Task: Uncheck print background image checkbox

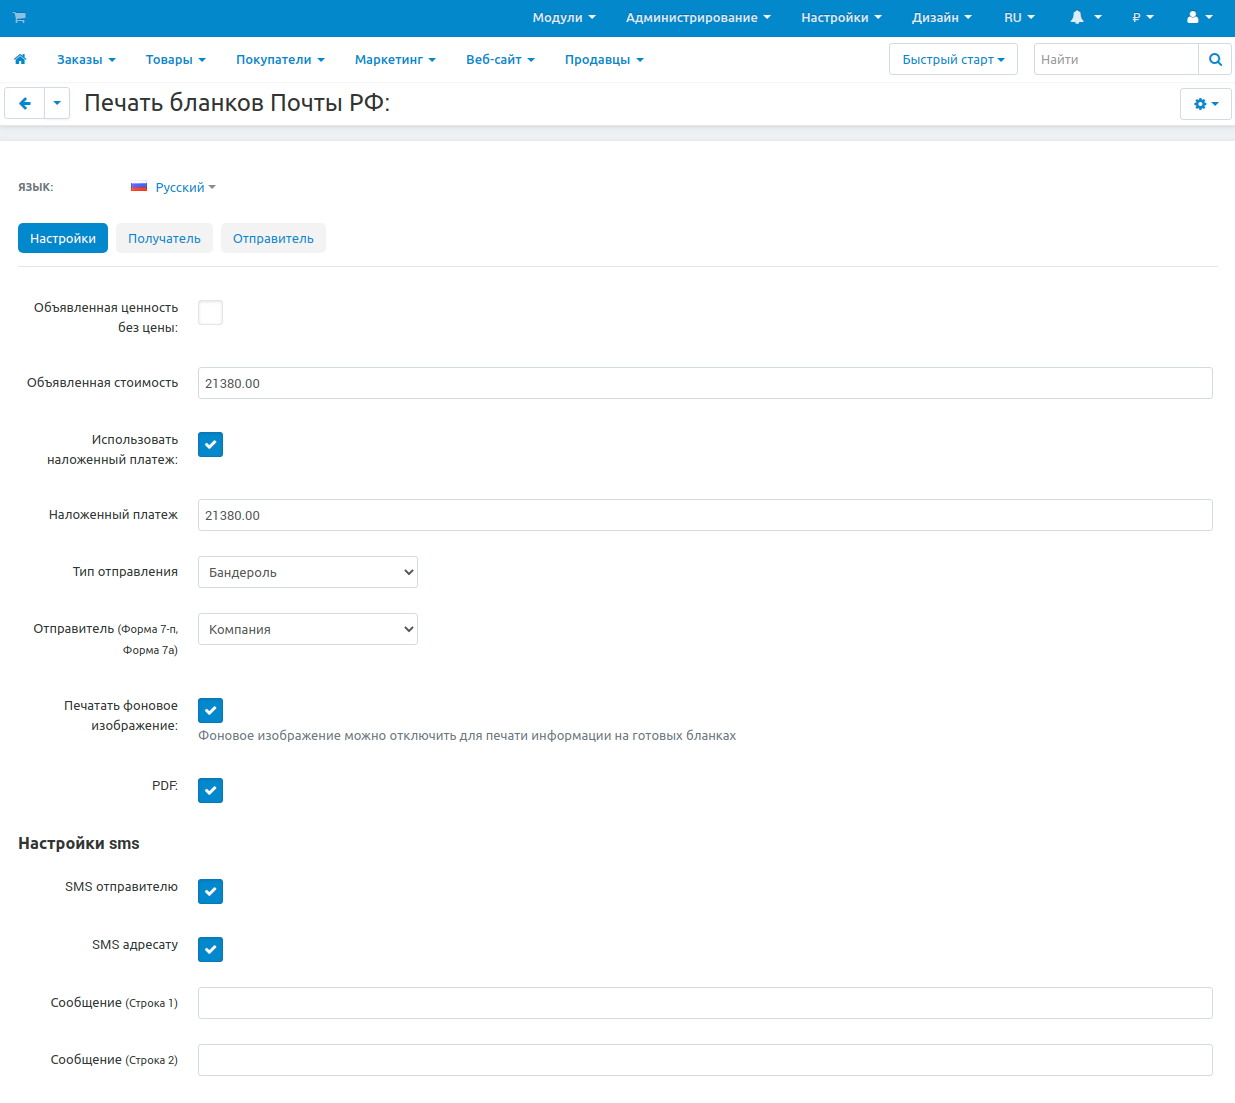Action: [x=210, y=710]
